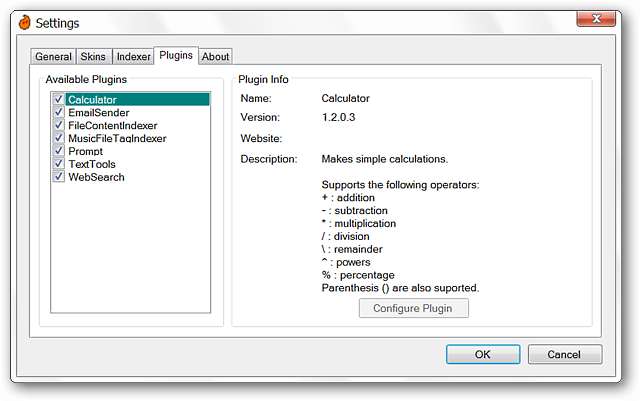Click the Configure Plugin button
640x401 pixels.
click(413, 308)
